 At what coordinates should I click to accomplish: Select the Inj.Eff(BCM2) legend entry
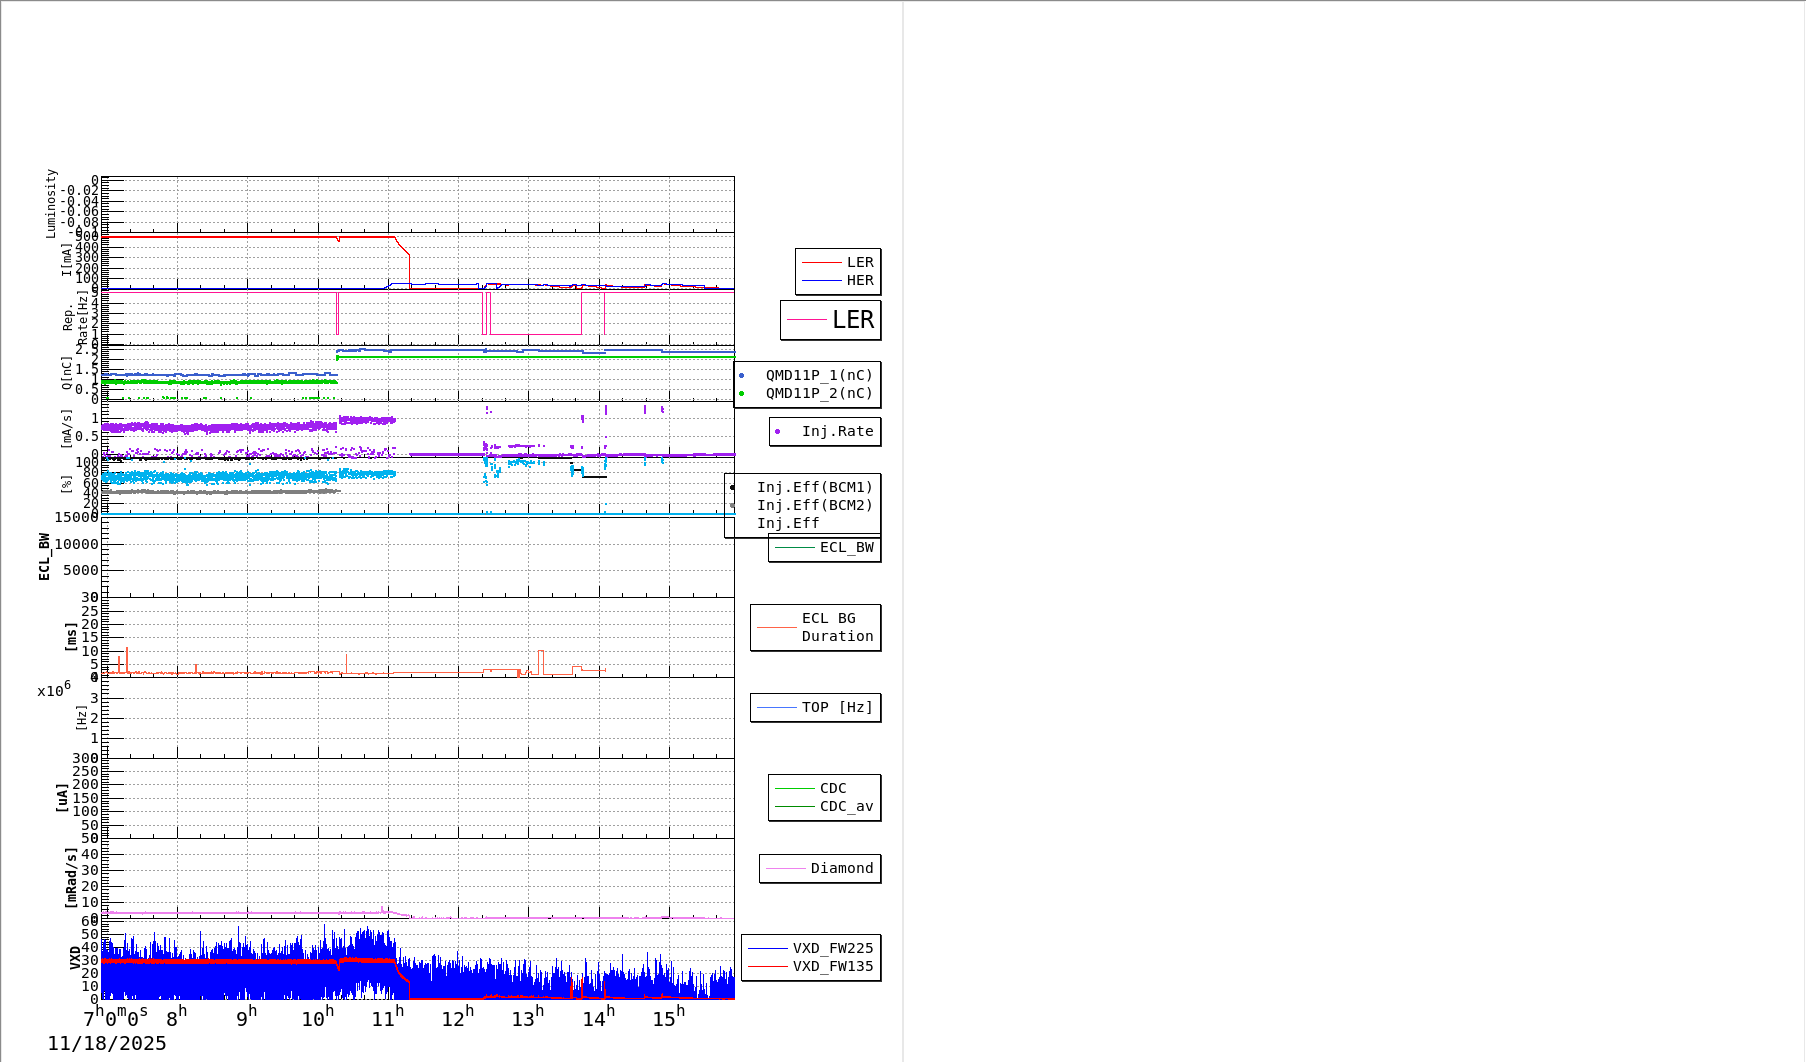coord(814,506)
